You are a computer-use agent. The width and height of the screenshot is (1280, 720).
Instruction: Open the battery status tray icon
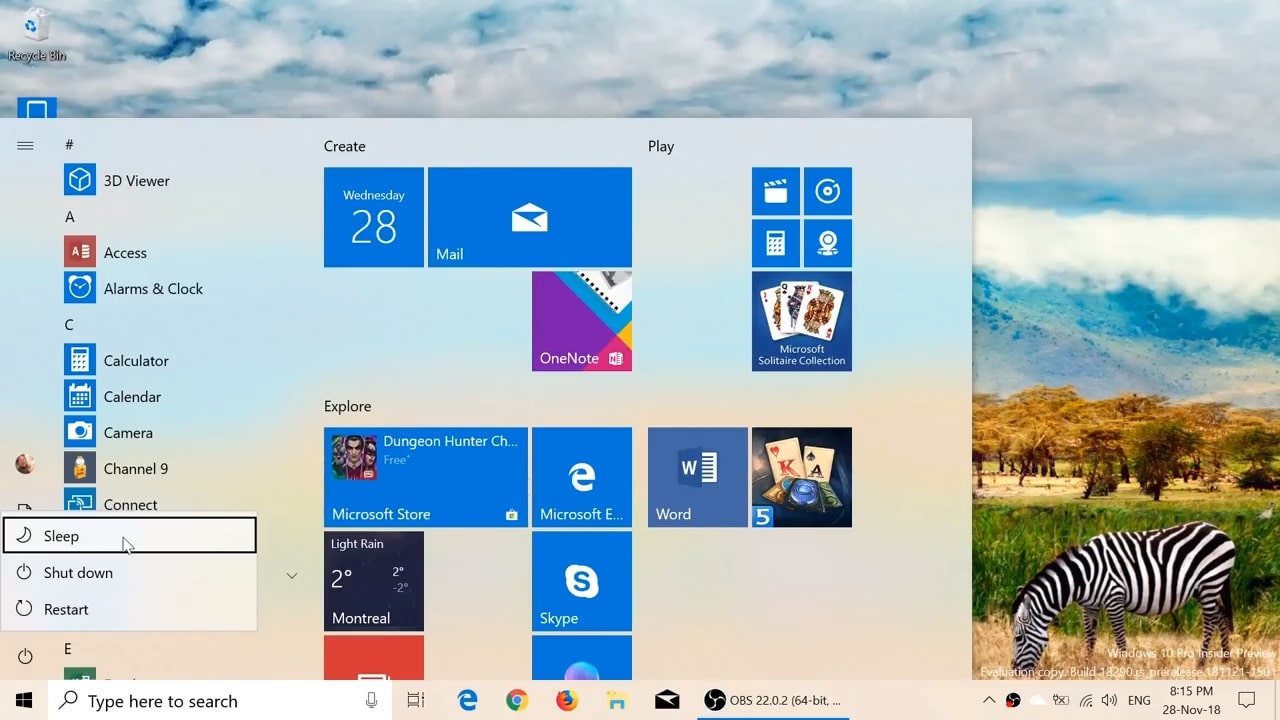[x=1061, y=700]
